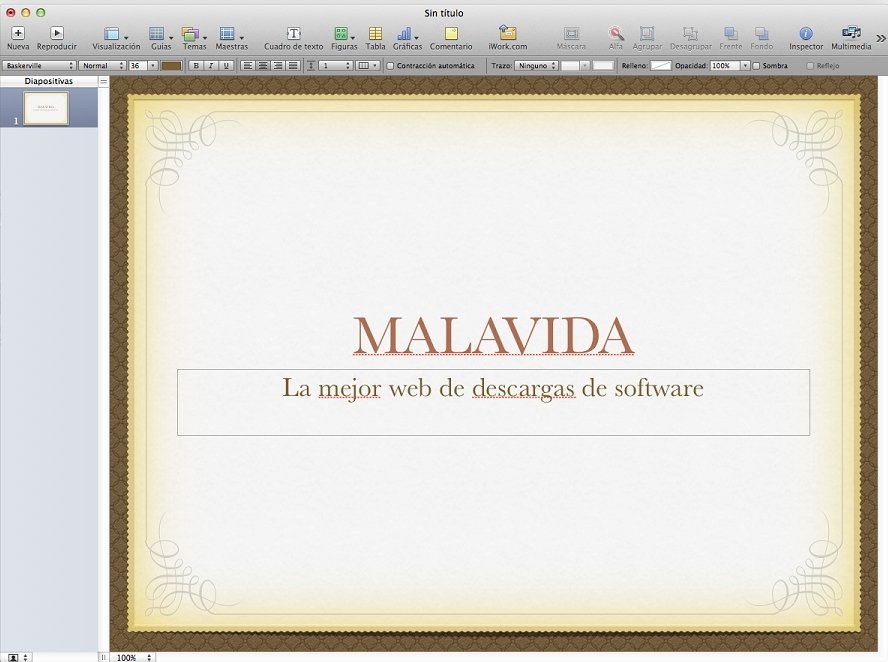The image size is (888, 662).
Task: Insert a text box with Cuadro de texto
Action: (x=293, y=38)
